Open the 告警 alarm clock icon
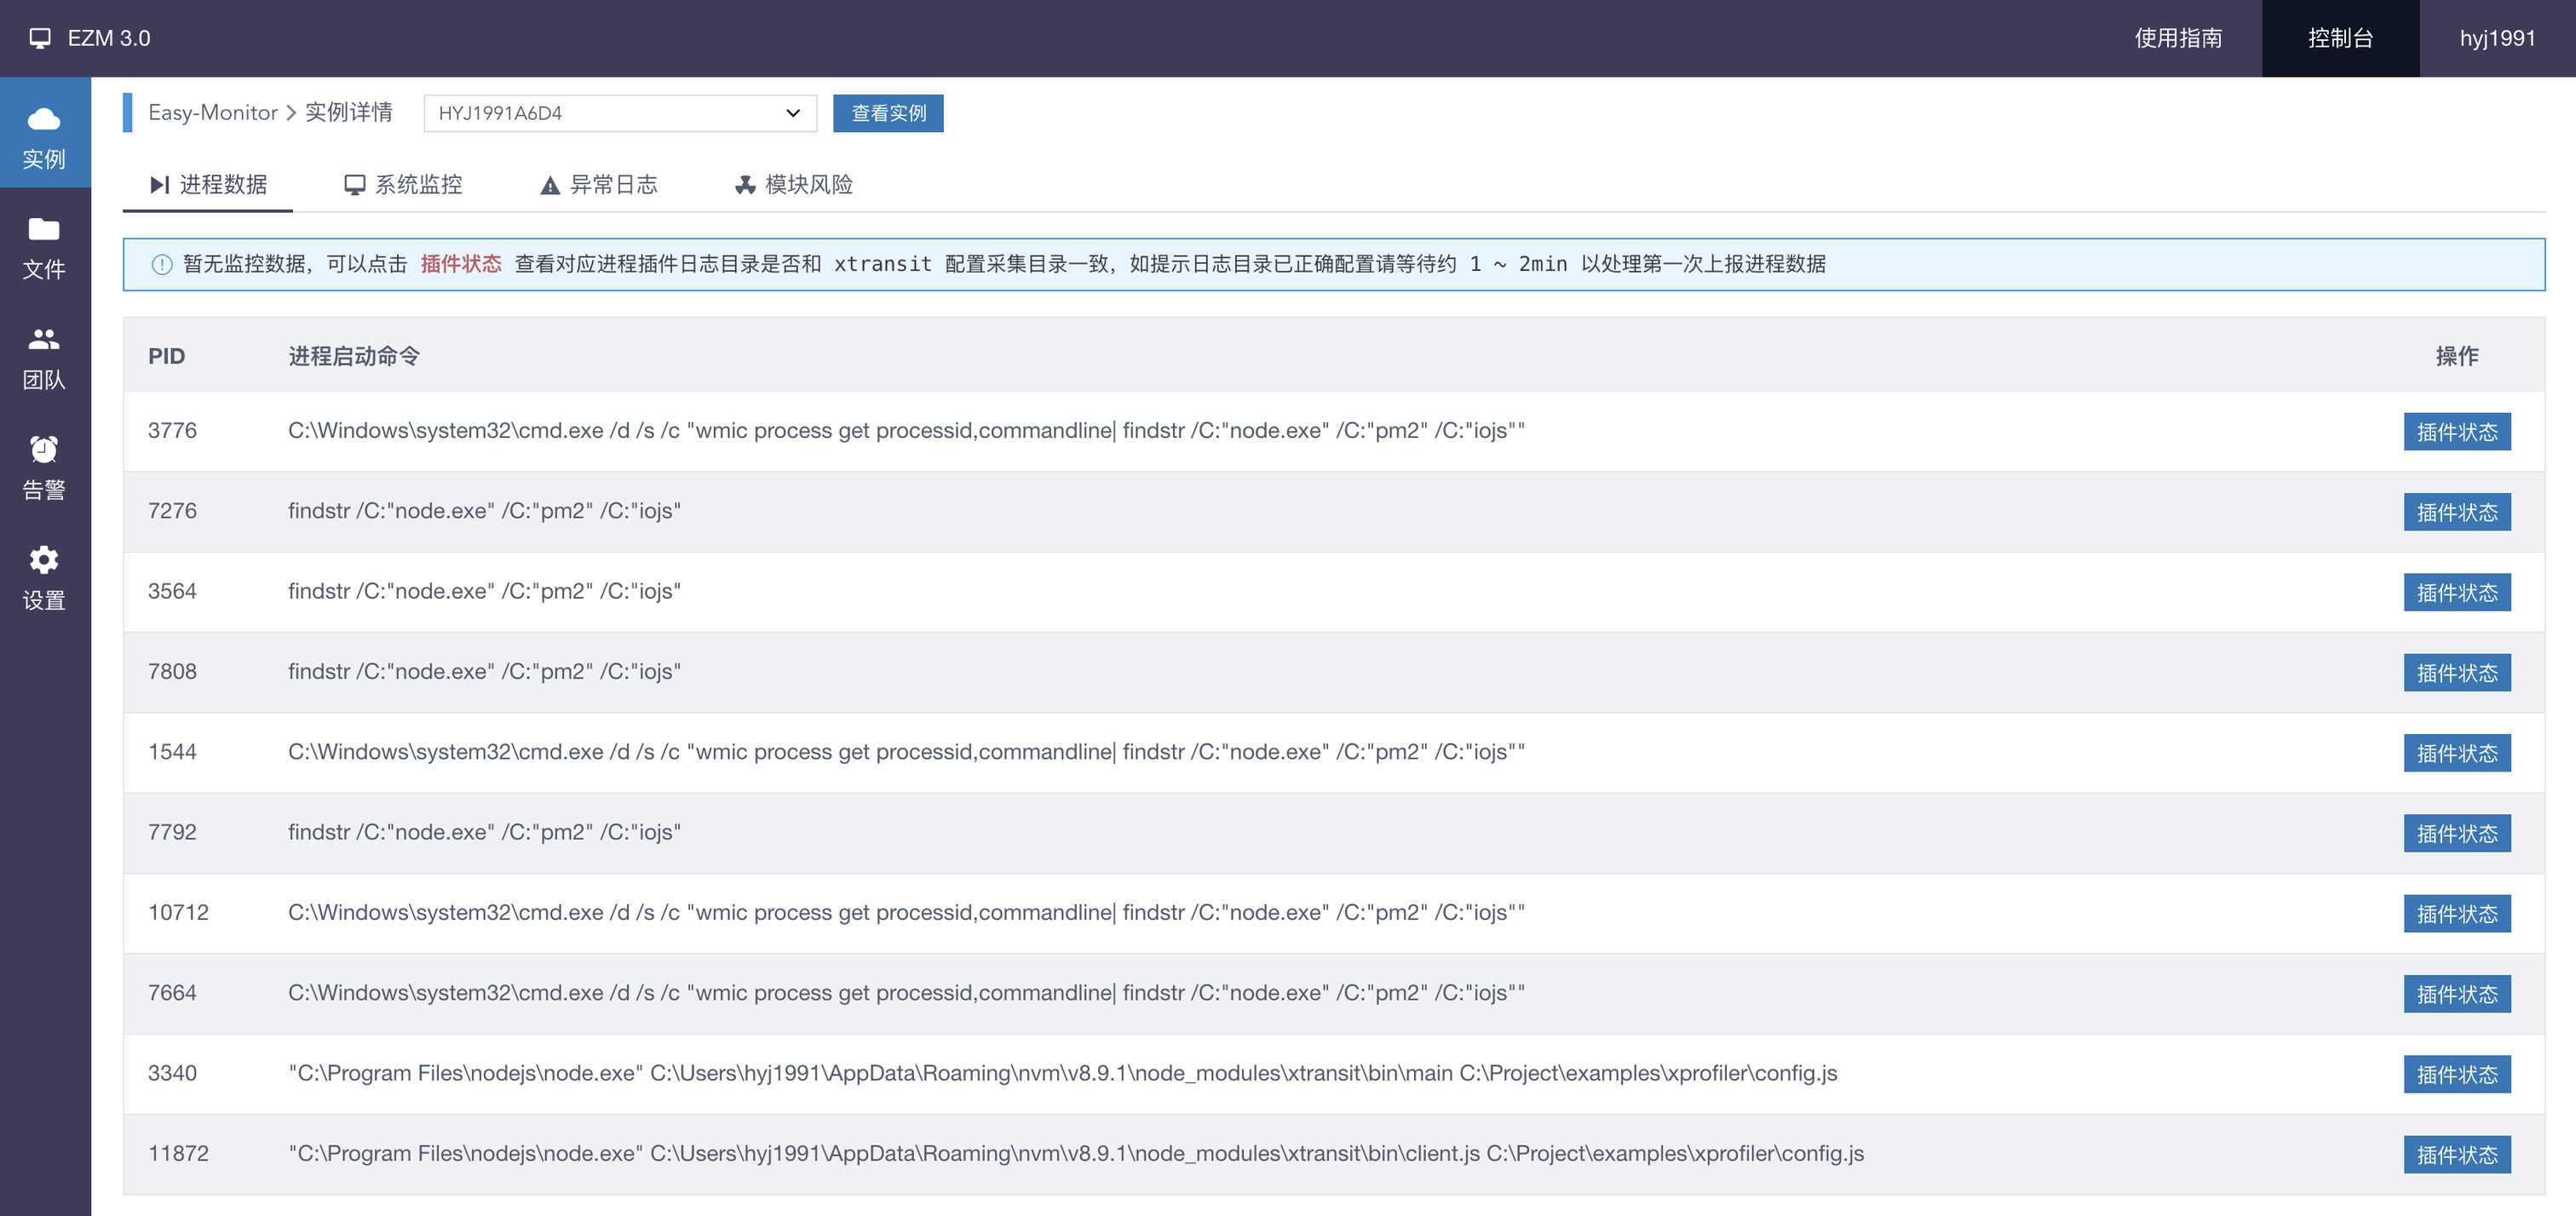Image resolution: width=2576 pixels, height=1216 pixels. [44, 450]
